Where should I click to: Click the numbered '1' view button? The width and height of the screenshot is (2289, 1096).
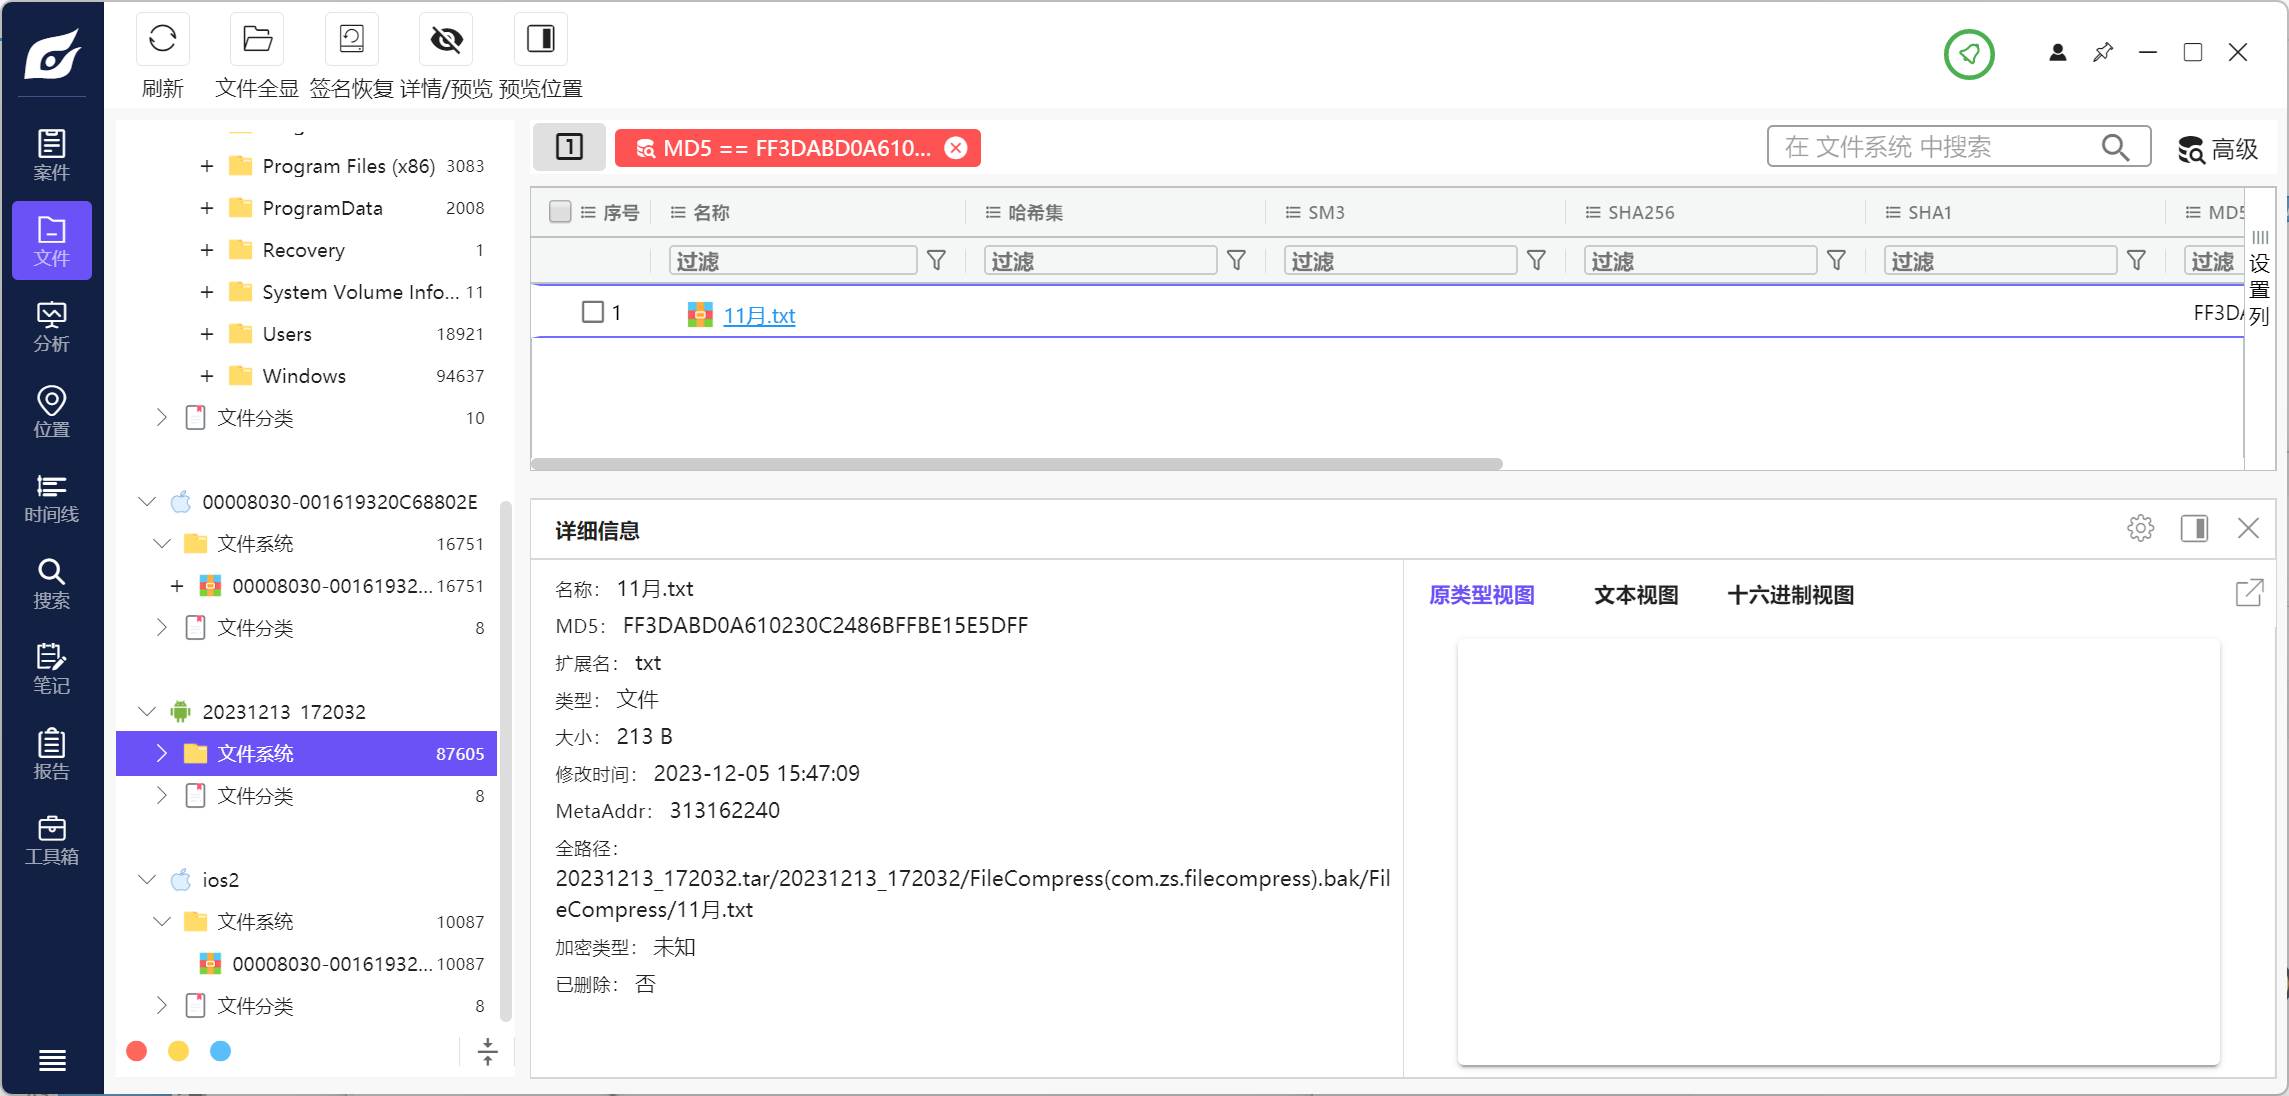tap(569, 147)
